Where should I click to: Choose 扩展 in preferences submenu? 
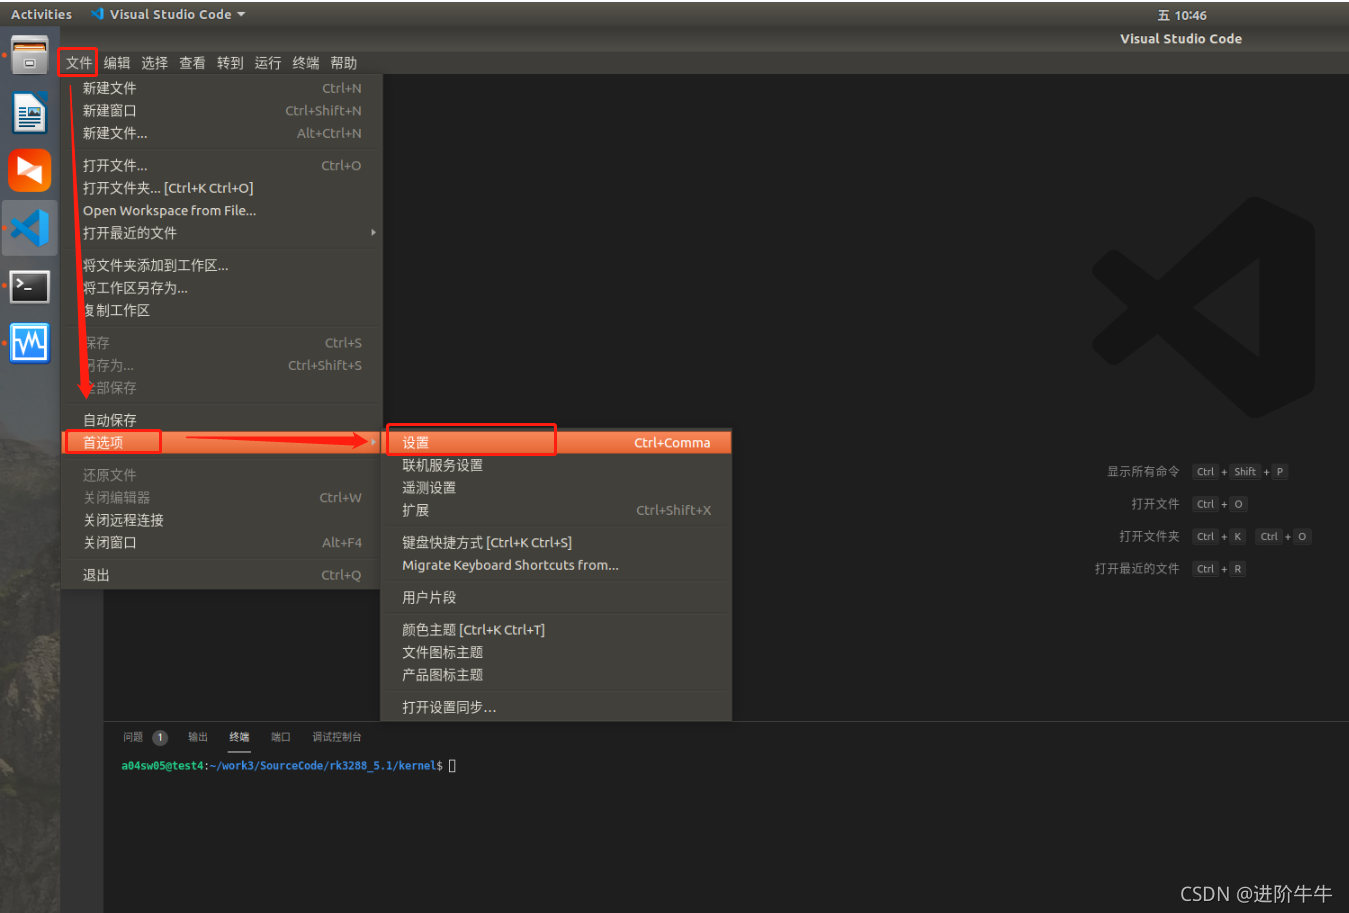click(557, 510)
